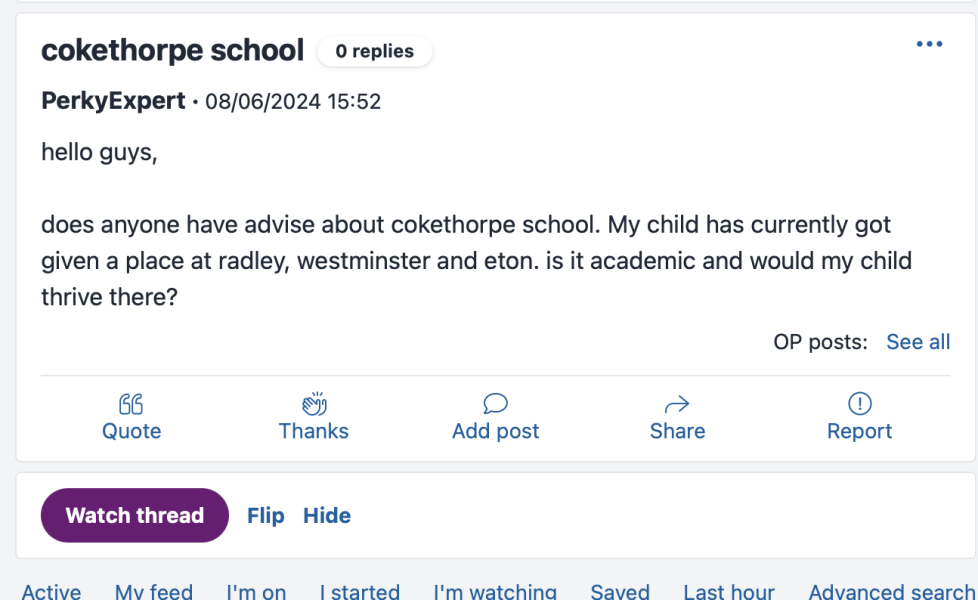Click the Share icon to share this thread
978x600 pixels.
(x=677, y=415)
